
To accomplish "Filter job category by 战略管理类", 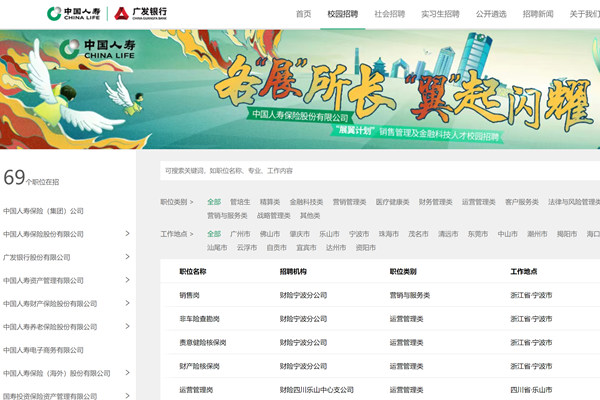I will (x=274, y=216).
